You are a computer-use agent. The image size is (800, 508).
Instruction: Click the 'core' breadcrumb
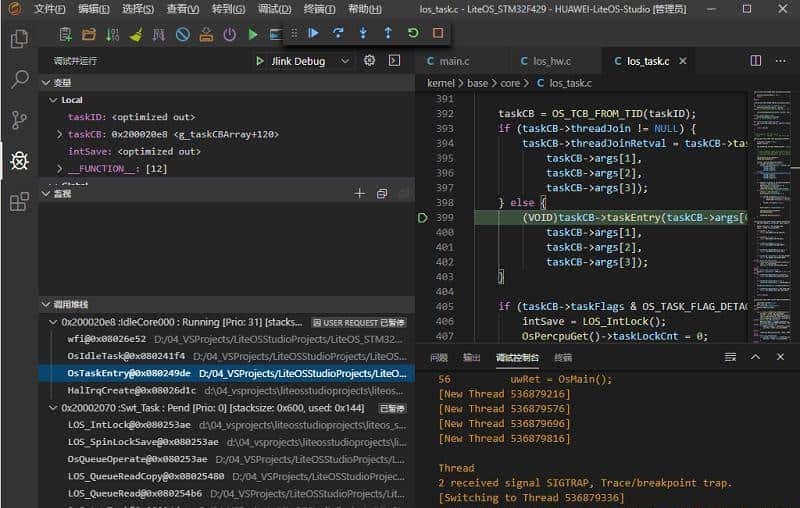click(510, 83)
